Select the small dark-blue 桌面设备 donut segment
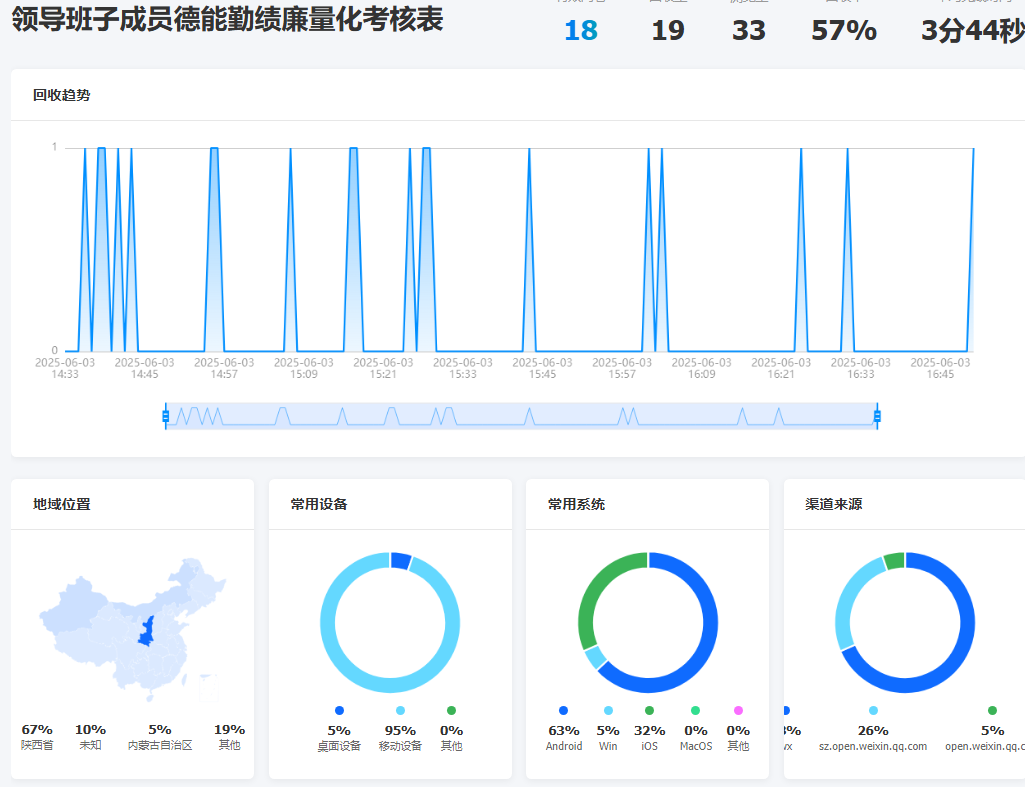 (400, 561)
